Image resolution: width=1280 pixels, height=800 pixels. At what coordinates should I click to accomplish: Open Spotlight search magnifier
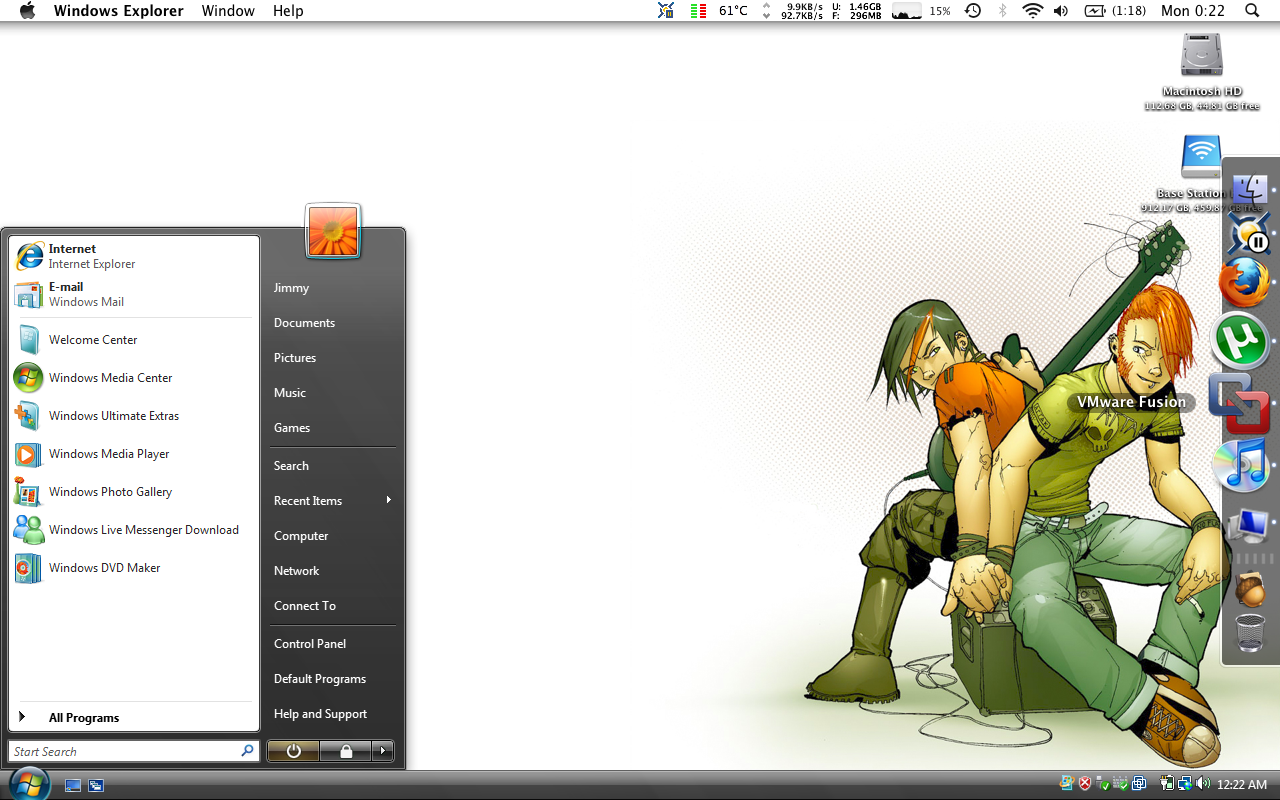1252,11
